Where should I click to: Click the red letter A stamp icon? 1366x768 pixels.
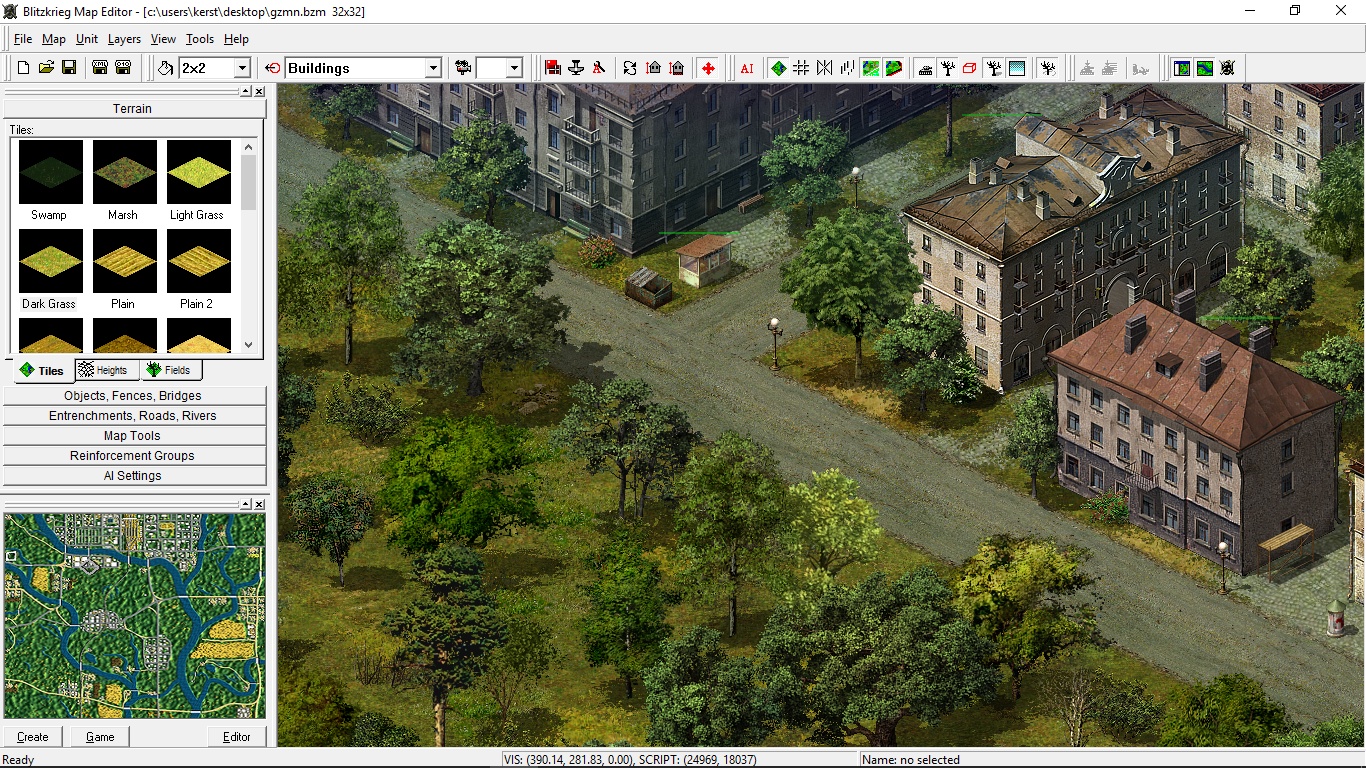tap(599, 68)
